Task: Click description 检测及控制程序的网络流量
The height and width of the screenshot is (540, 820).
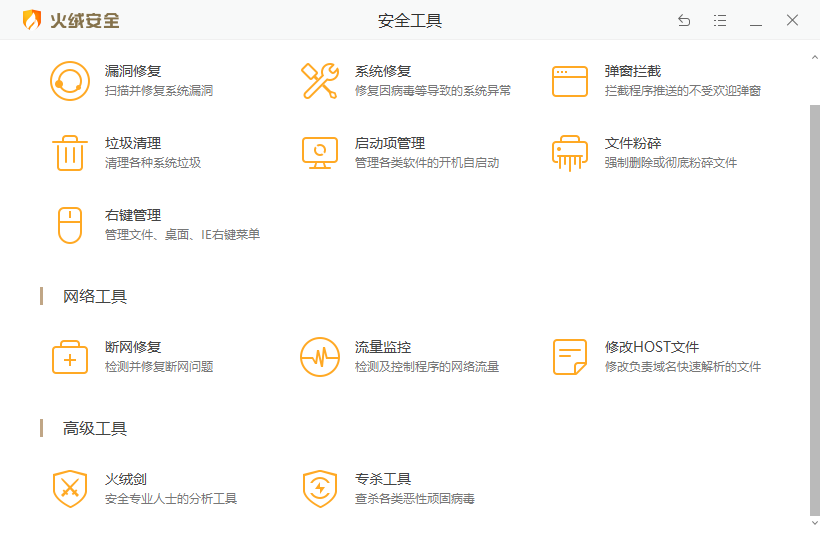Action: [427, 367]
